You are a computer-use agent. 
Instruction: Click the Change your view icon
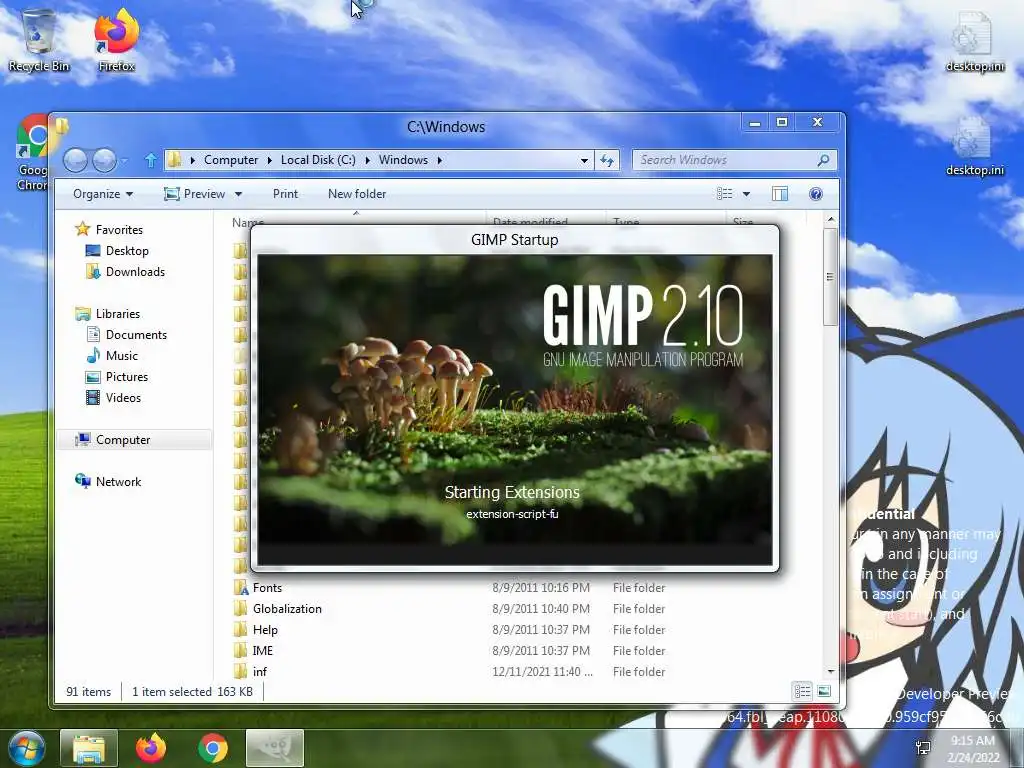[x=725, y=194]
